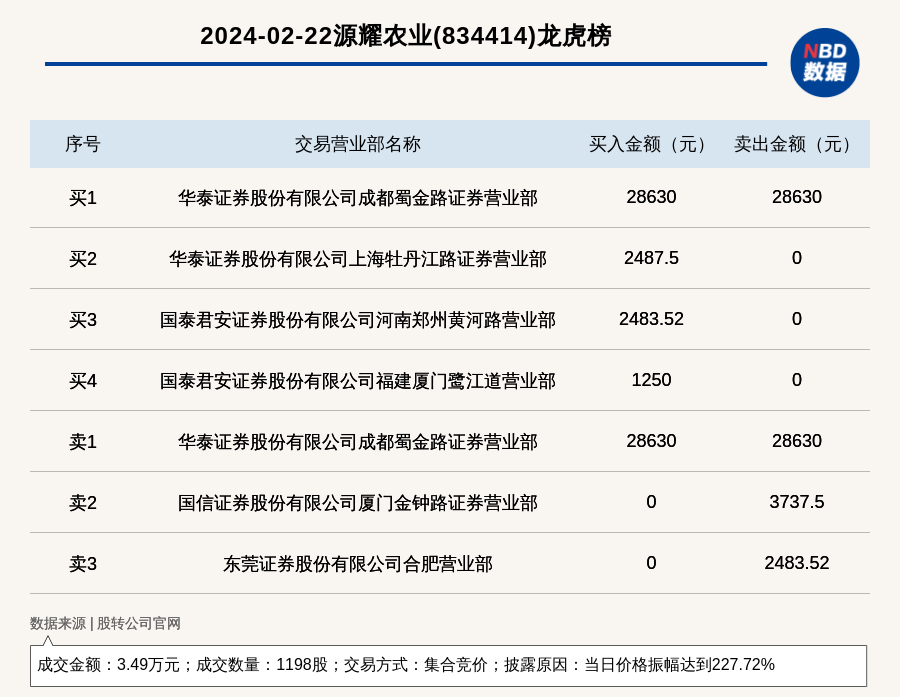Image resolution: width=900 pixels, height=697 pixels.
Task: Select 披露原因 227.72% amplitude text in footer
Action: [x=639, y=664]
